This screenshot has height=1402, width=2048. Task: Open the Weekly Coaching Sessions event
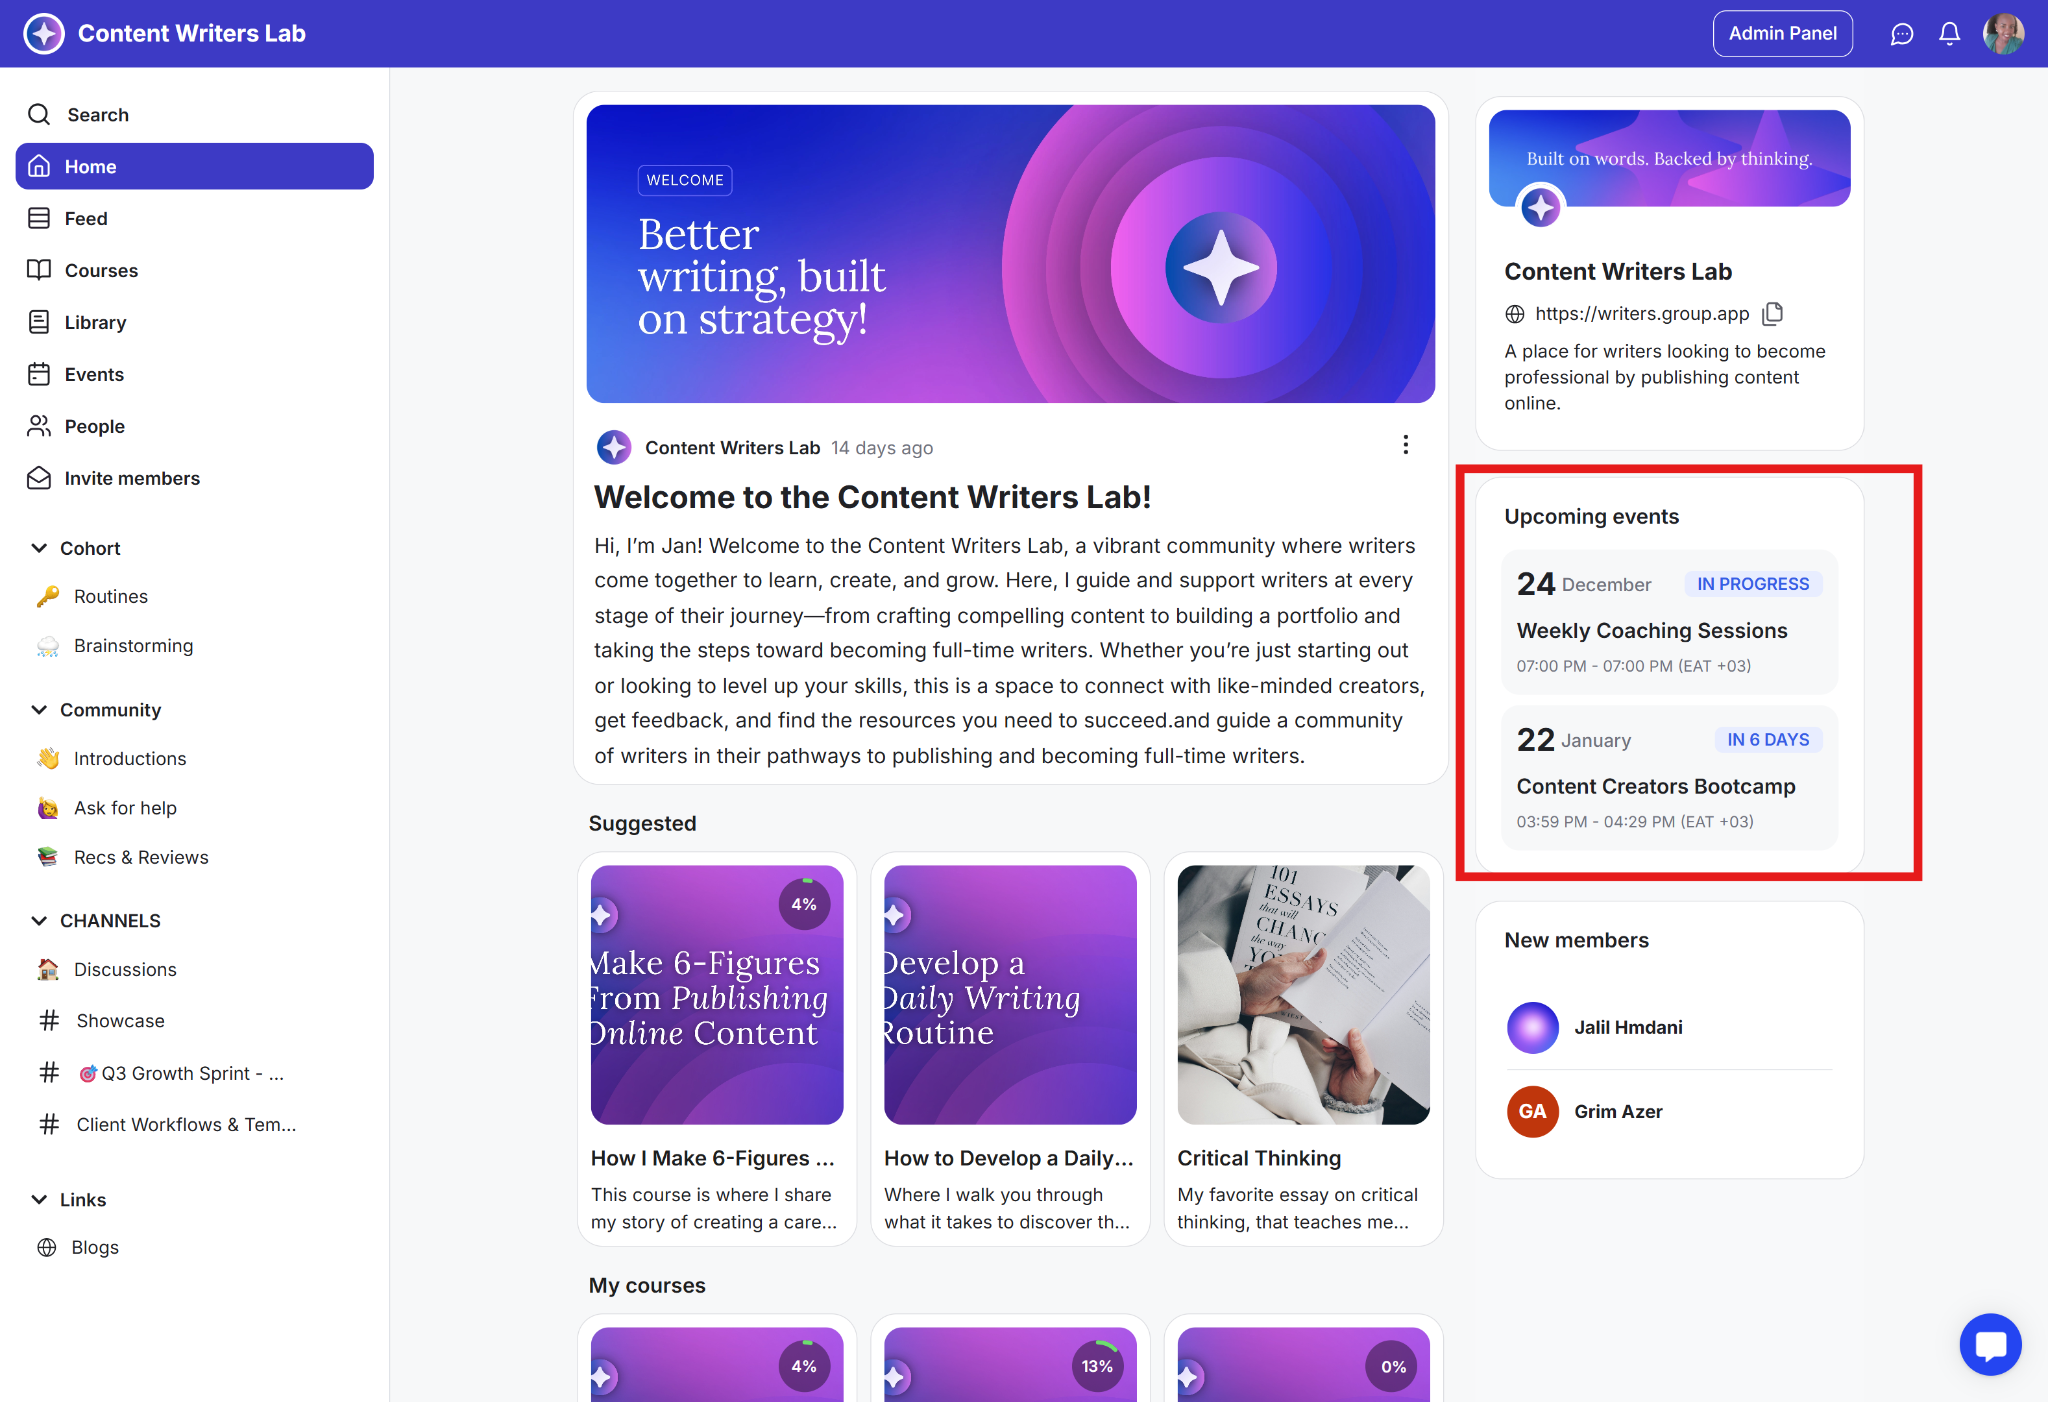(x=1652, y=631)
